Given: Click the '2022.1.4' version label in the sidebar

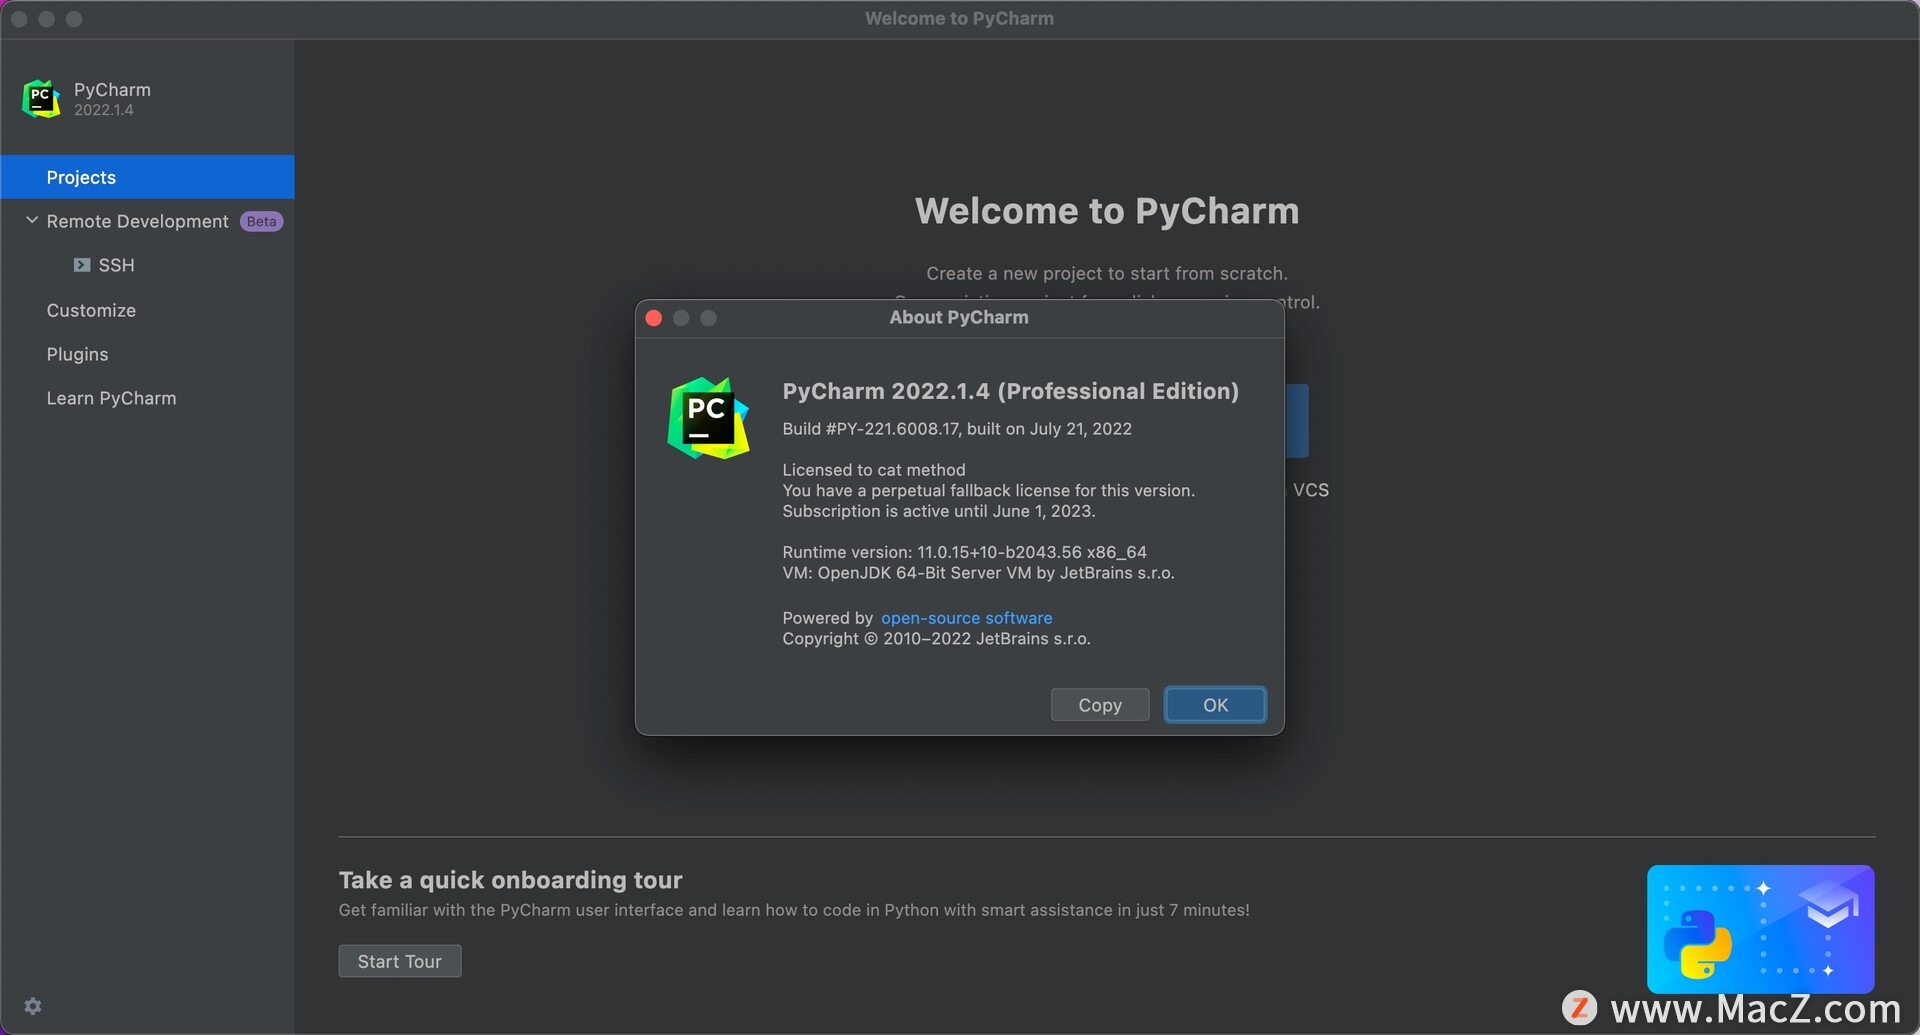Looking at the screenshot, I should 103,110.
